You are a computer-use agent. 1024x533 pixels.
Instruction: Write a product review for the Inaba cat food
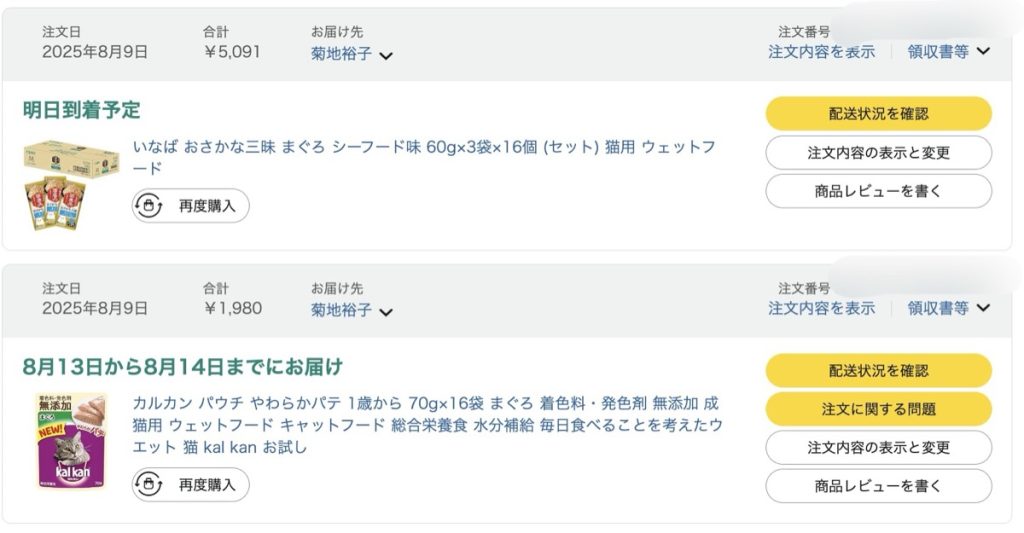click(878, 191)
